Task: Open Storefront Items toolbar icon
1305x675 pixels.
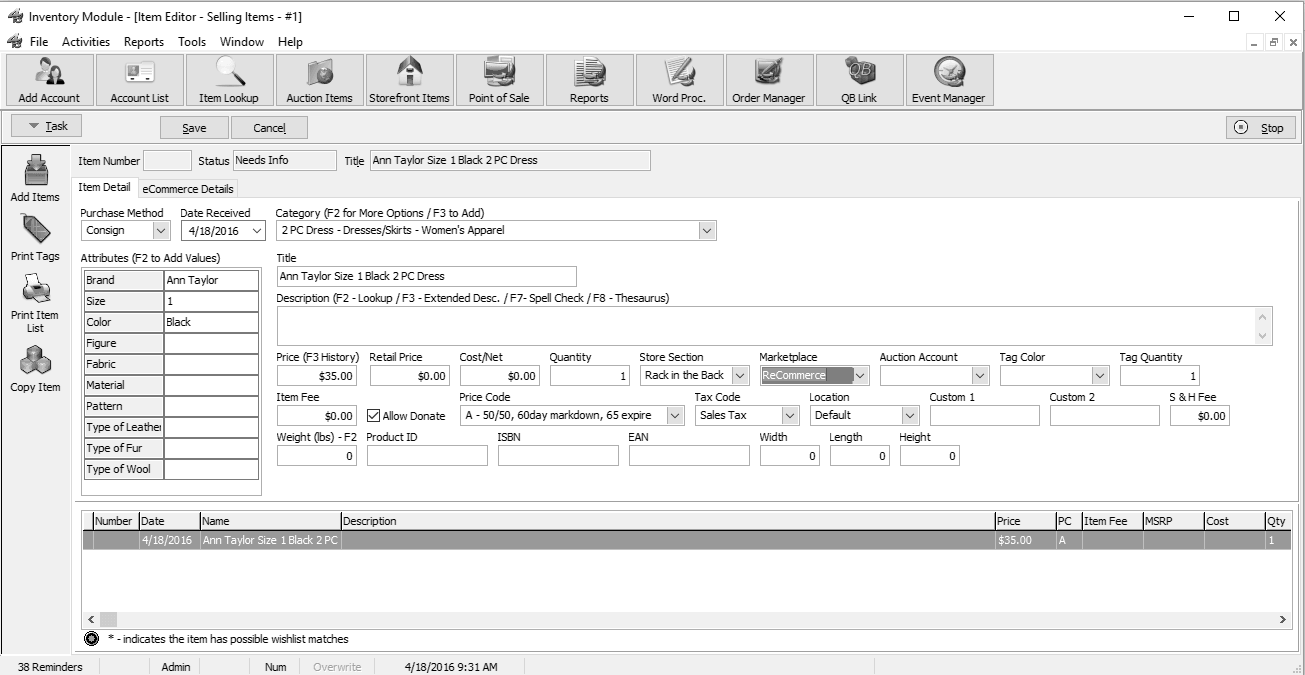Action: [x=409, y=80]
